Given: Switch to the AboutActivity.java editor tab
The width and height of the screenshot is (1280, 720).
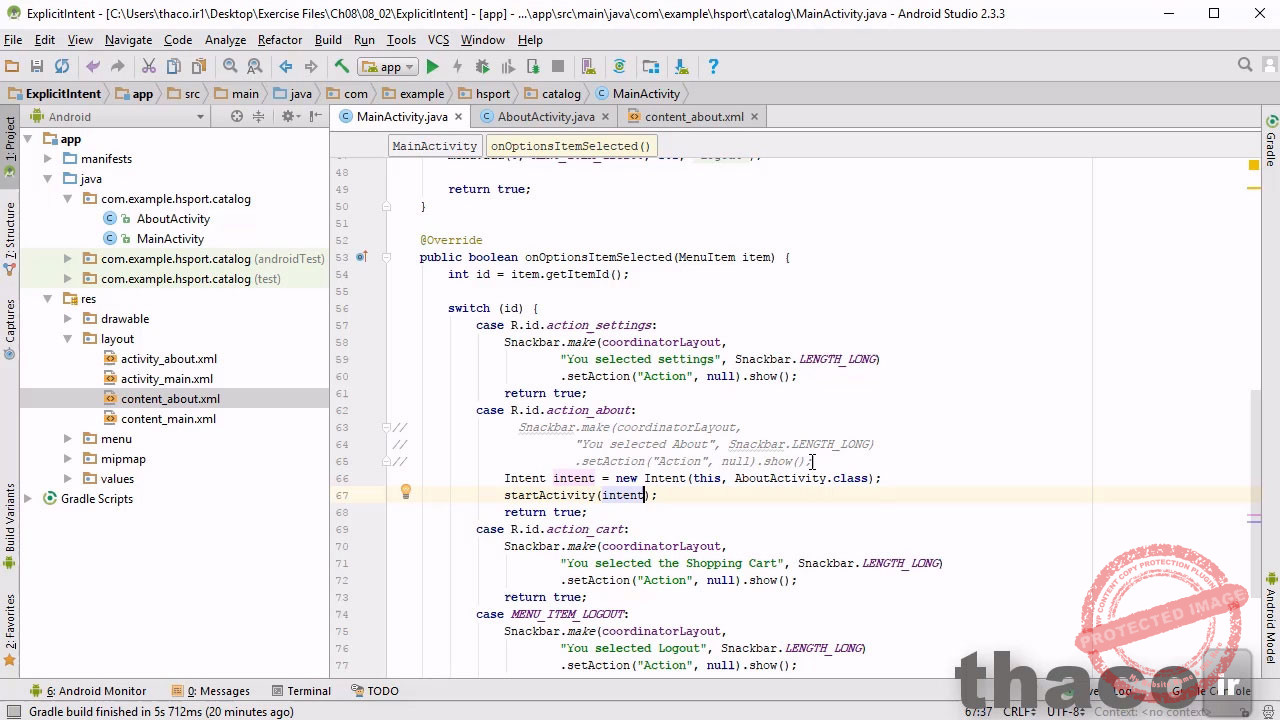Looking at the screenshot, I should (545, 117).
